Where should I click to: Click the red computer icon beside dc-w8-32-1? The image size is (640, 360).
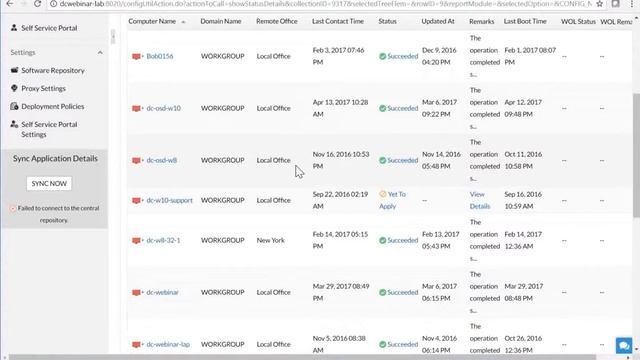(136, 240)
